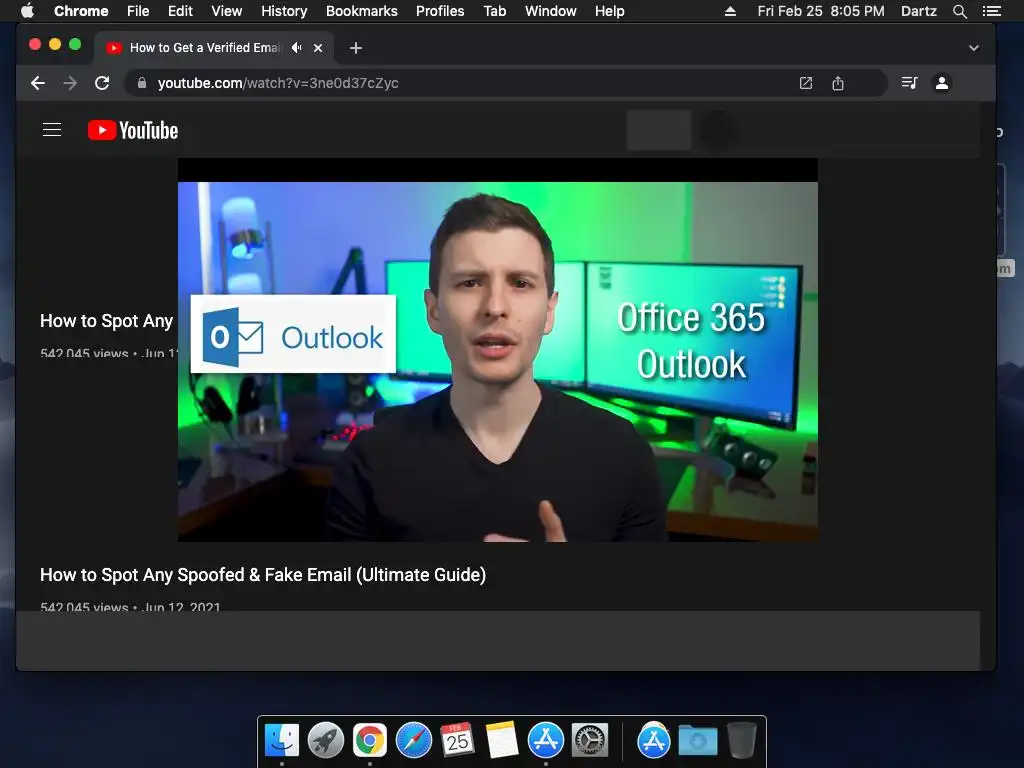The image size is (1024, 768).
Task: Expand the tab search chevron
Action: [x=974, y=48]
